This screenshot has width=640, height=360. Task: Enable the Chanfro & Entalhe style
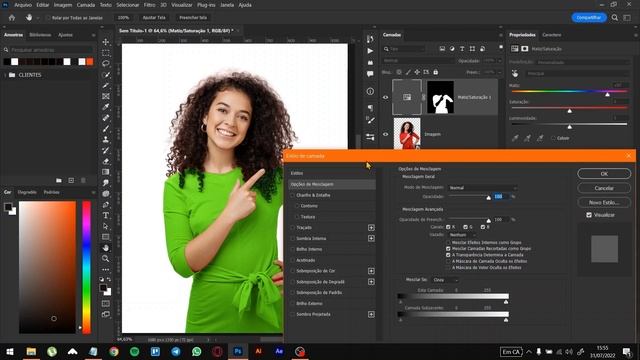point(293,196)
